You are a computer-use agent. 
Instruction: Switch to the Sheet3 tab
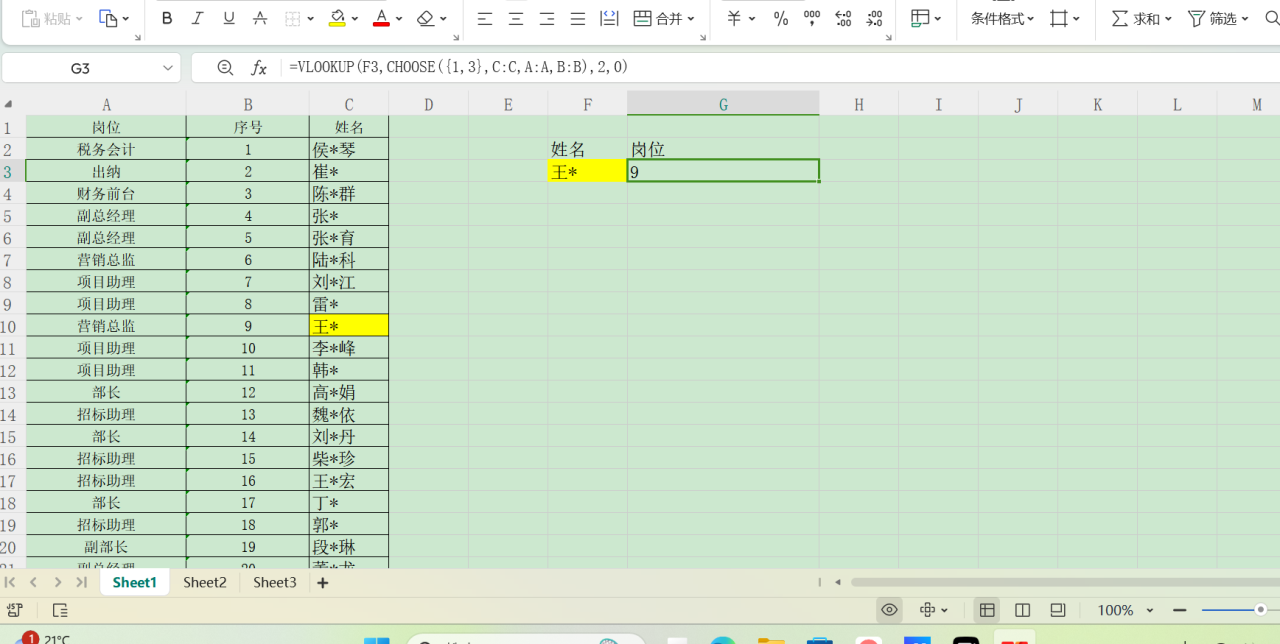(x=275, y=582)
